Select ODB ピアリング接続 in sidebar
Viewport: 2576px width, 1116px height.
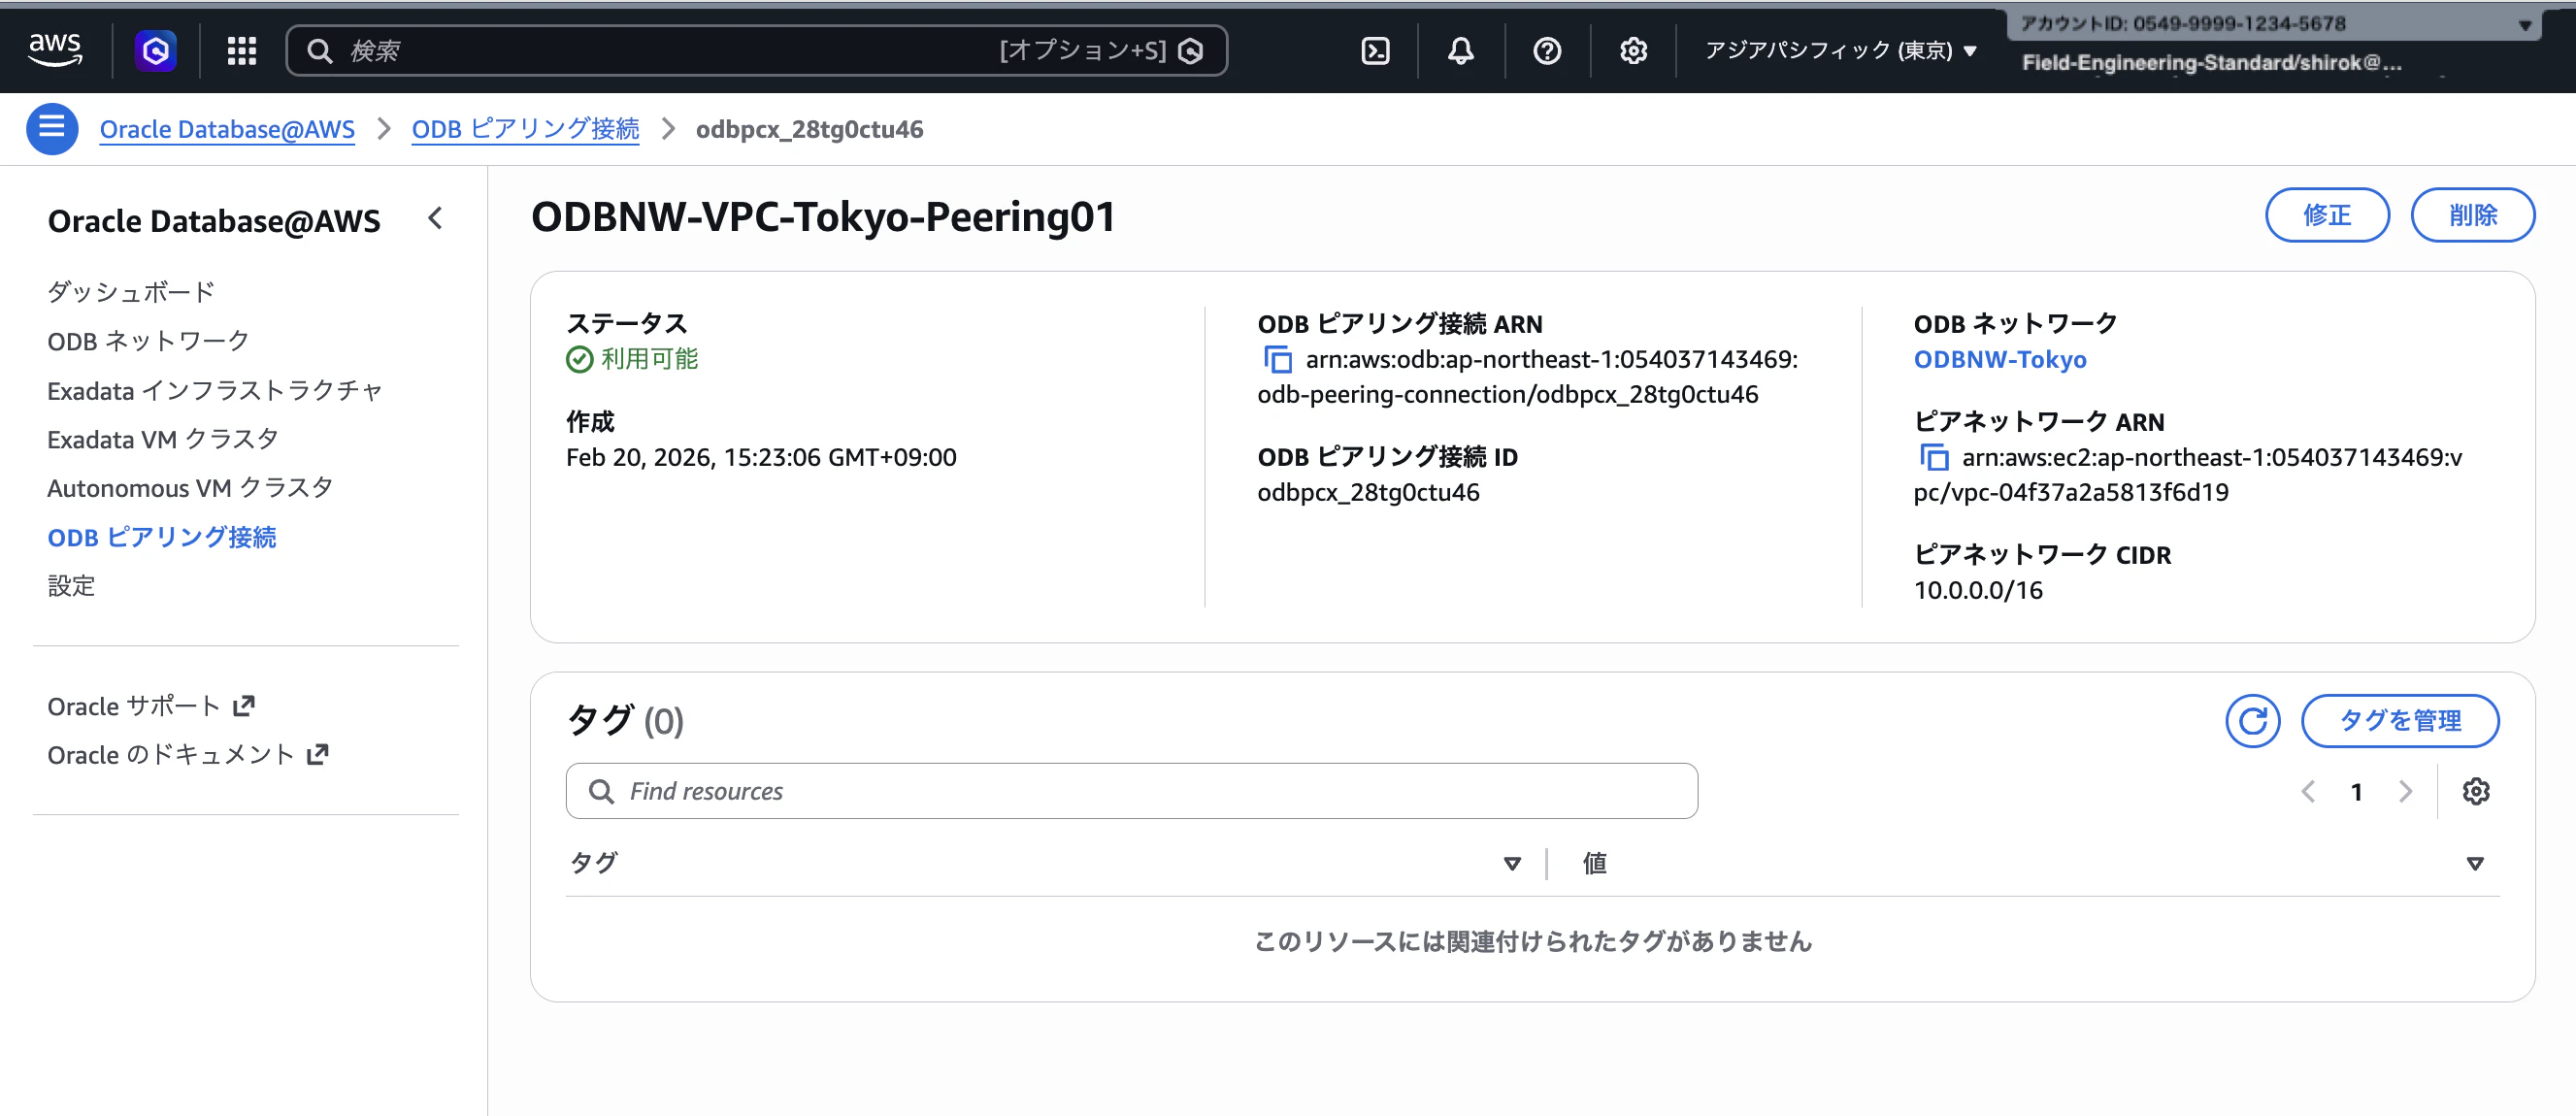(162, 536)
